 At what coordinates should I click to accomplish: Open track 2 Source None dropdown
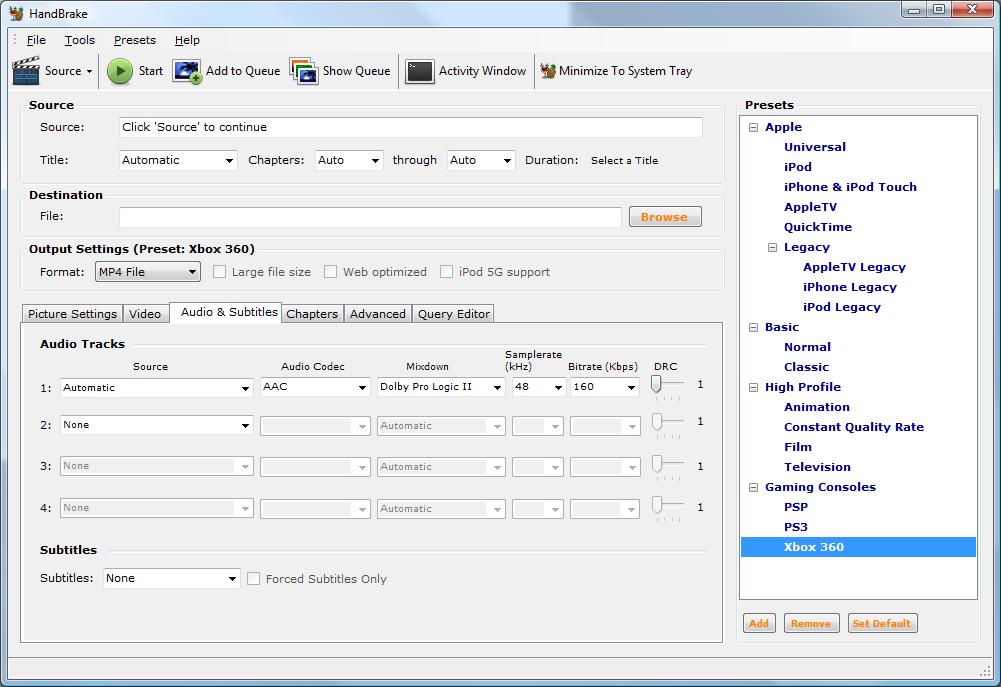[x=156, y=425]
